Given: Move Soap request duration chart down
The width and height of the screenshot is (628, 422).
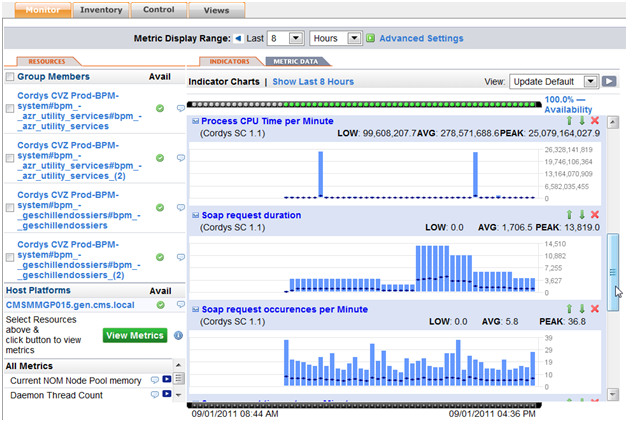Looking at the screenshot, I should (x=582, y=215).
